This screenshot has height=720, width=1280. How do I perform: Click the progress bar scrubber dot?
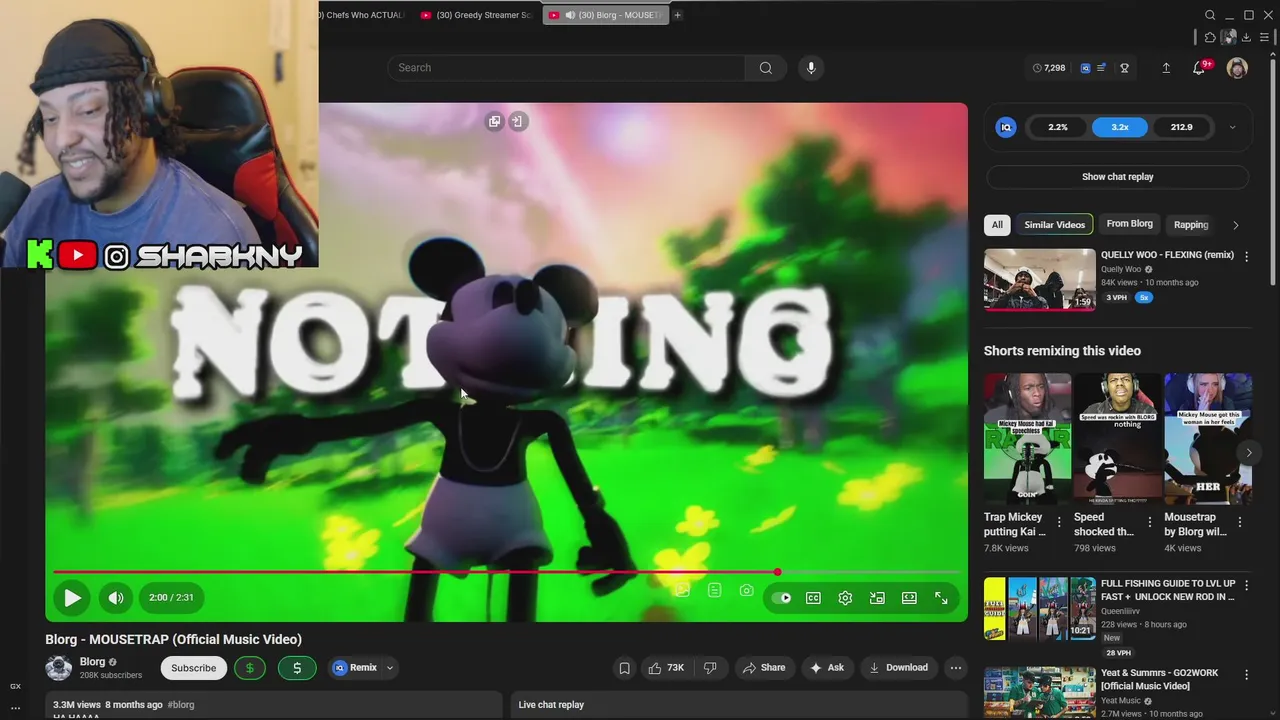[x=777, y=573]
